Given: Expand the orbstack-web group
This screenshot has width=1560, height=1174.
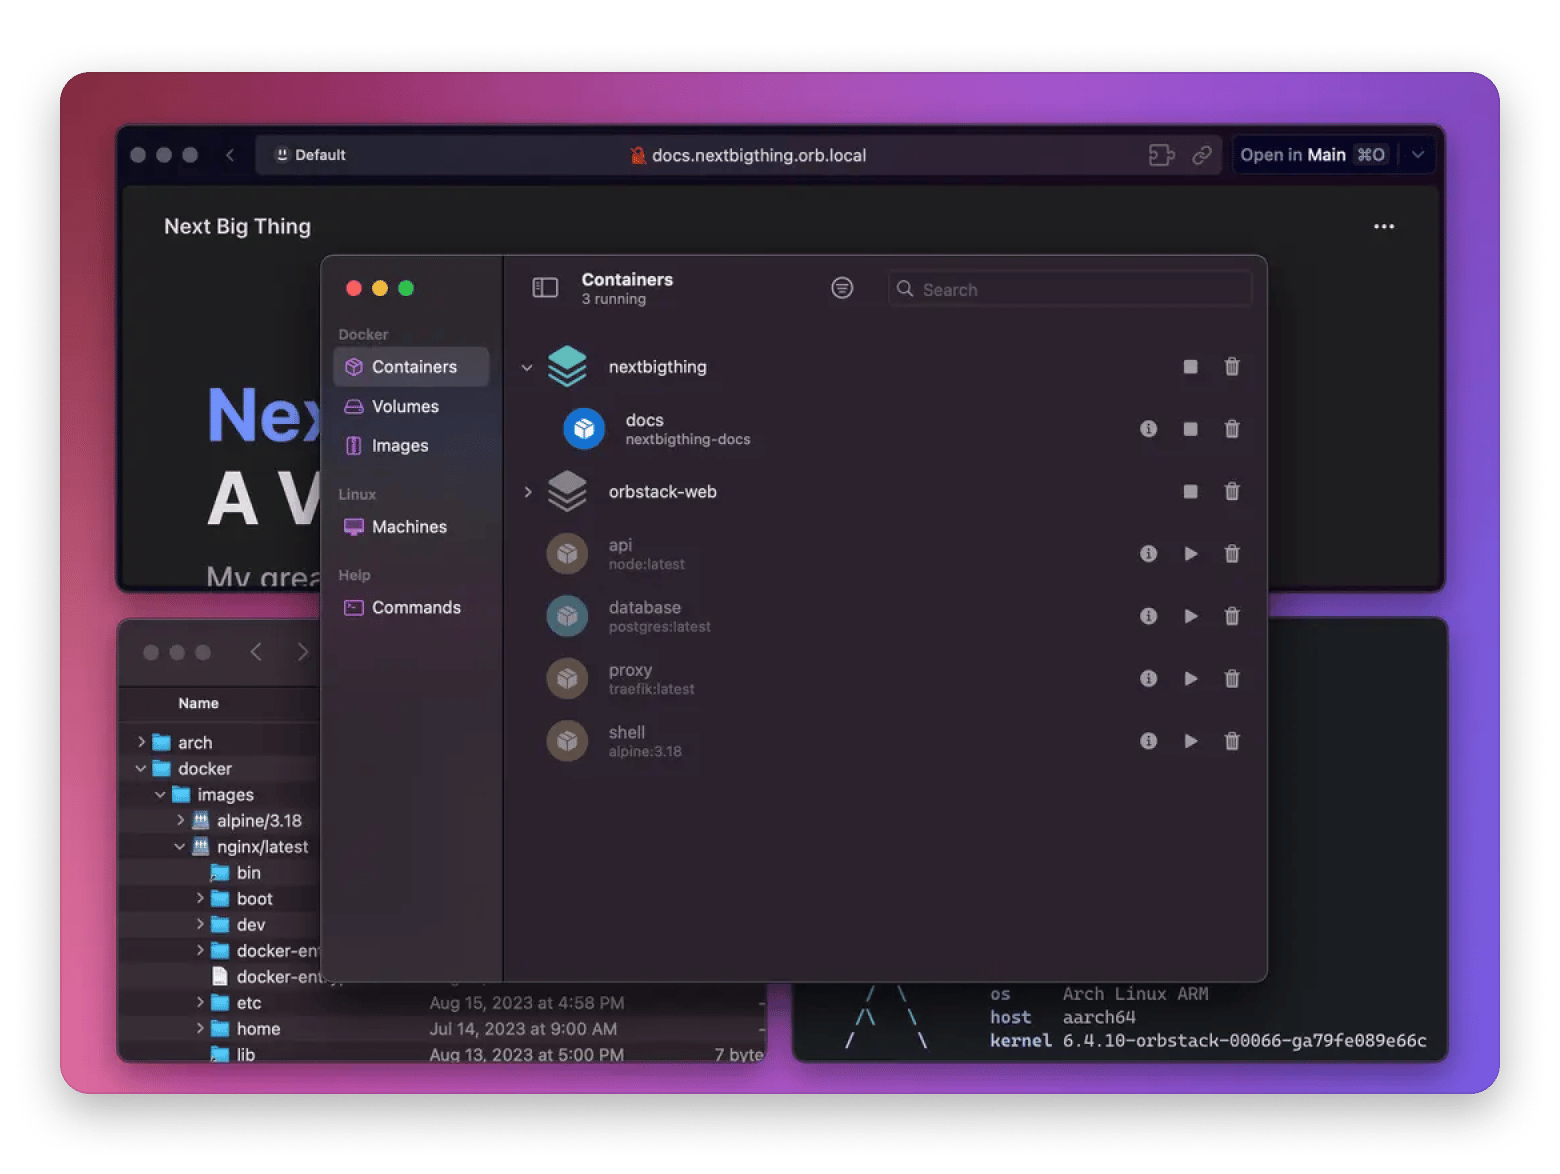Looking at the screenshot, I should [527, 492].
